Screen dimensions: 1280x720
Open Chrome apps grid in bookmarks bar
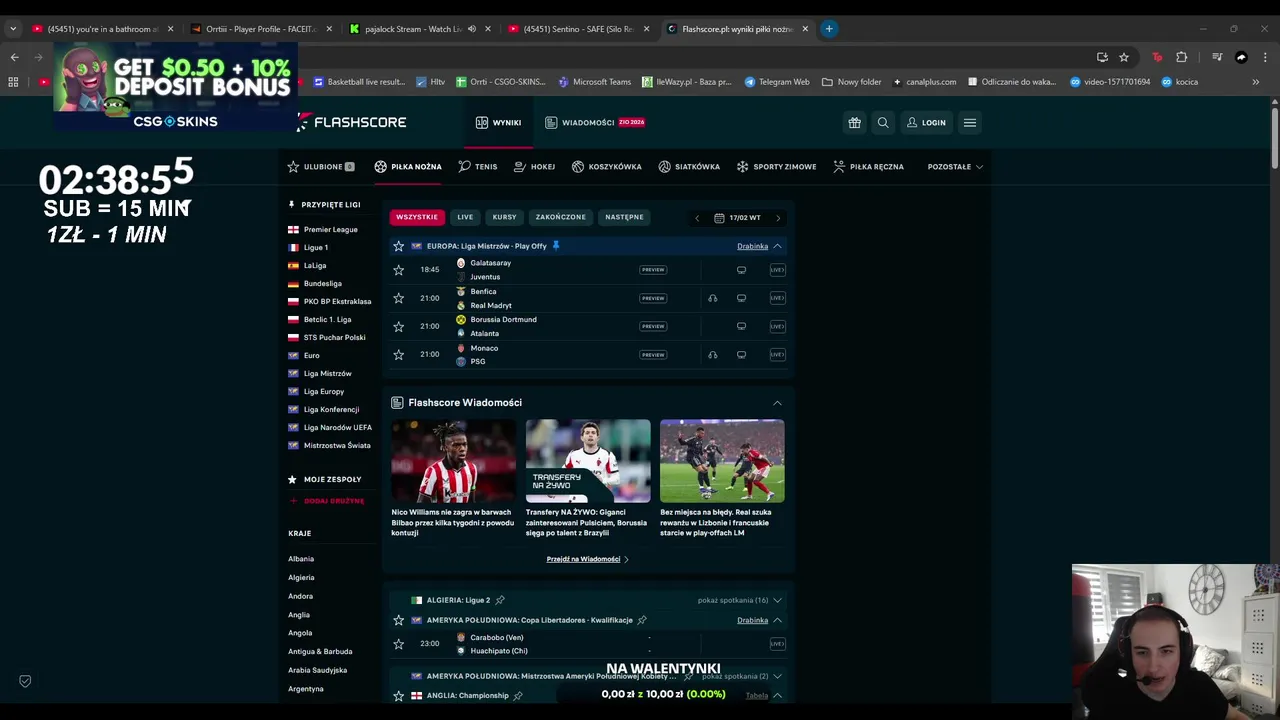(13, 82)
